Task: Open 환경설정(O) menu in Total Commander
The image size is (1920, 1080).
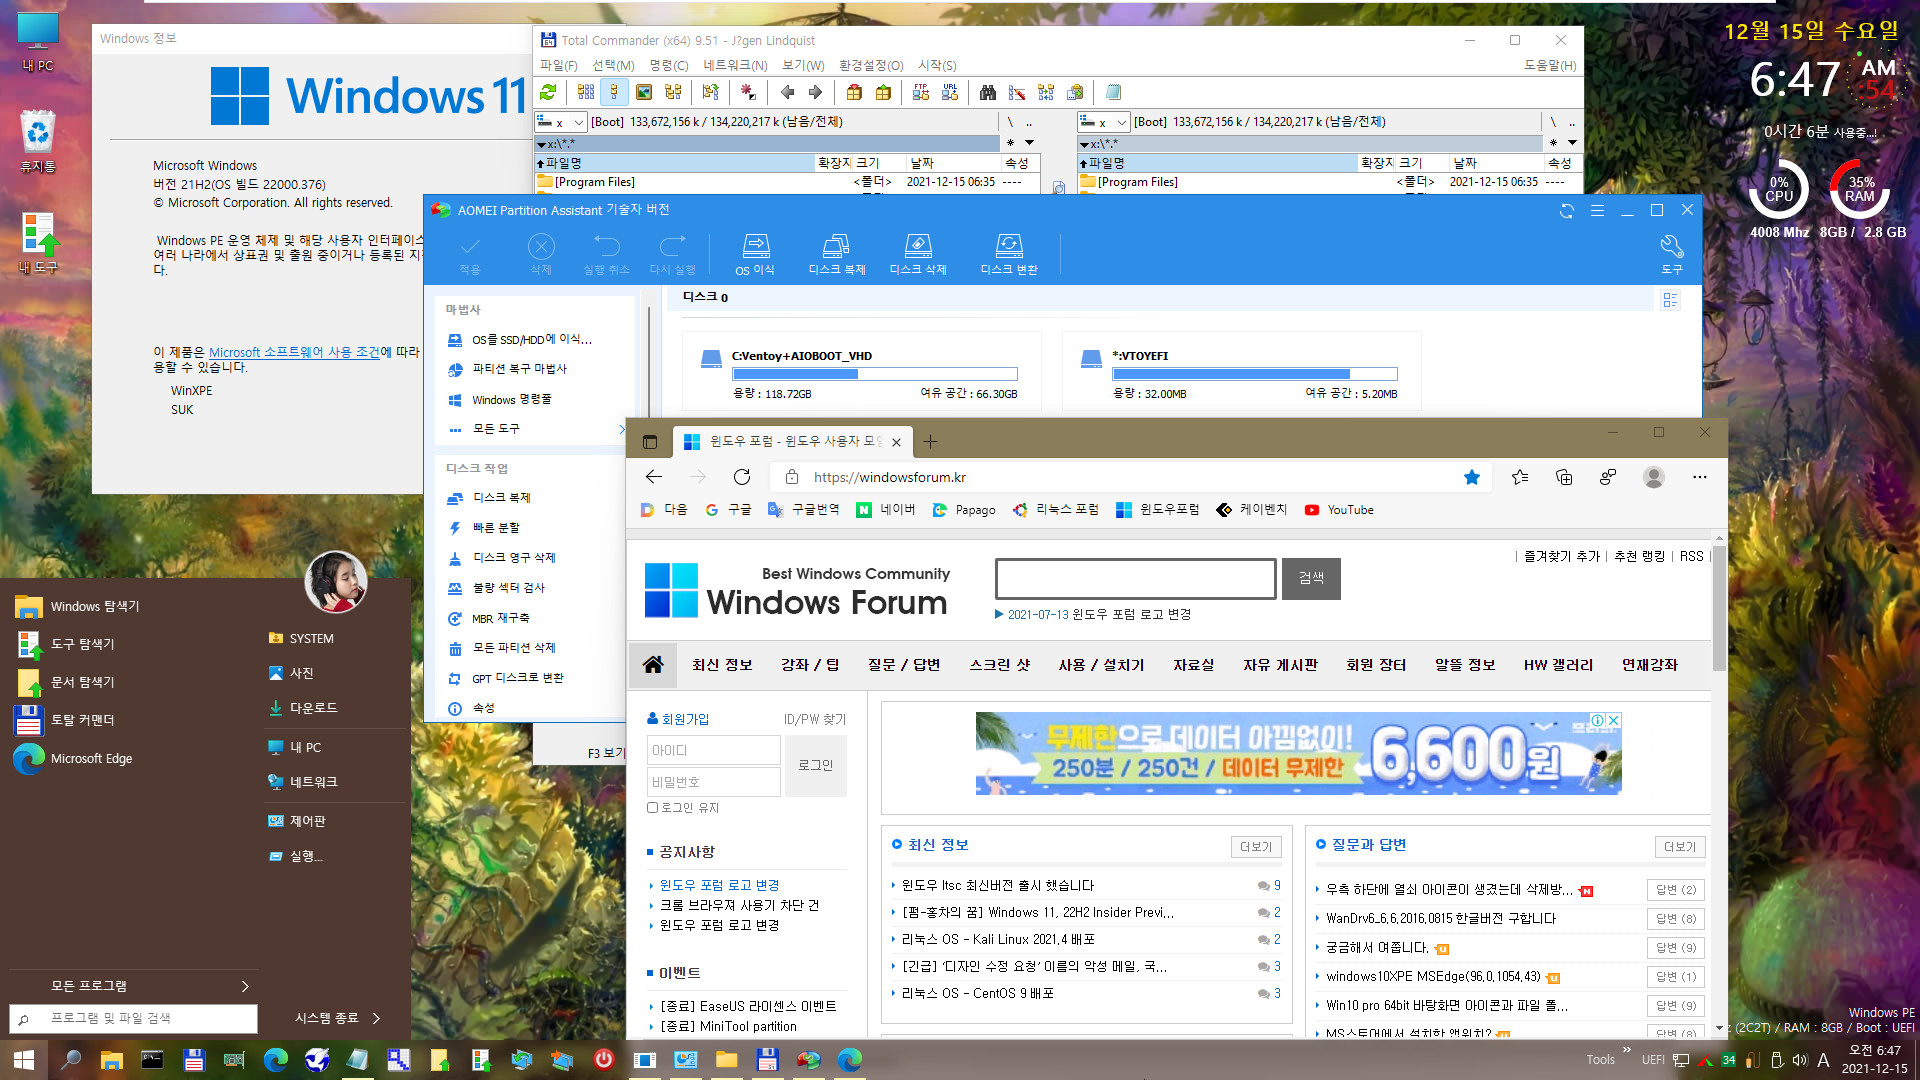Action: click(871, 65)
